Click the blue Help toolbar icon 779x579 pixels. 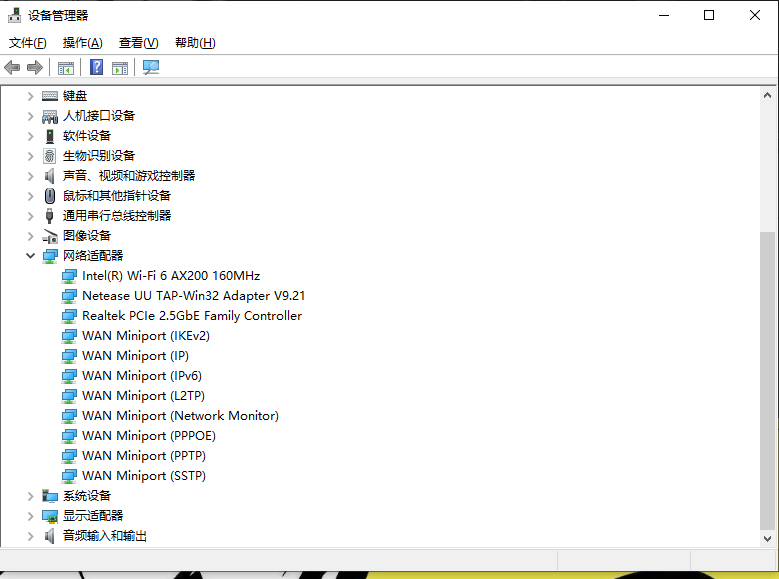click(x=96, y=67)
